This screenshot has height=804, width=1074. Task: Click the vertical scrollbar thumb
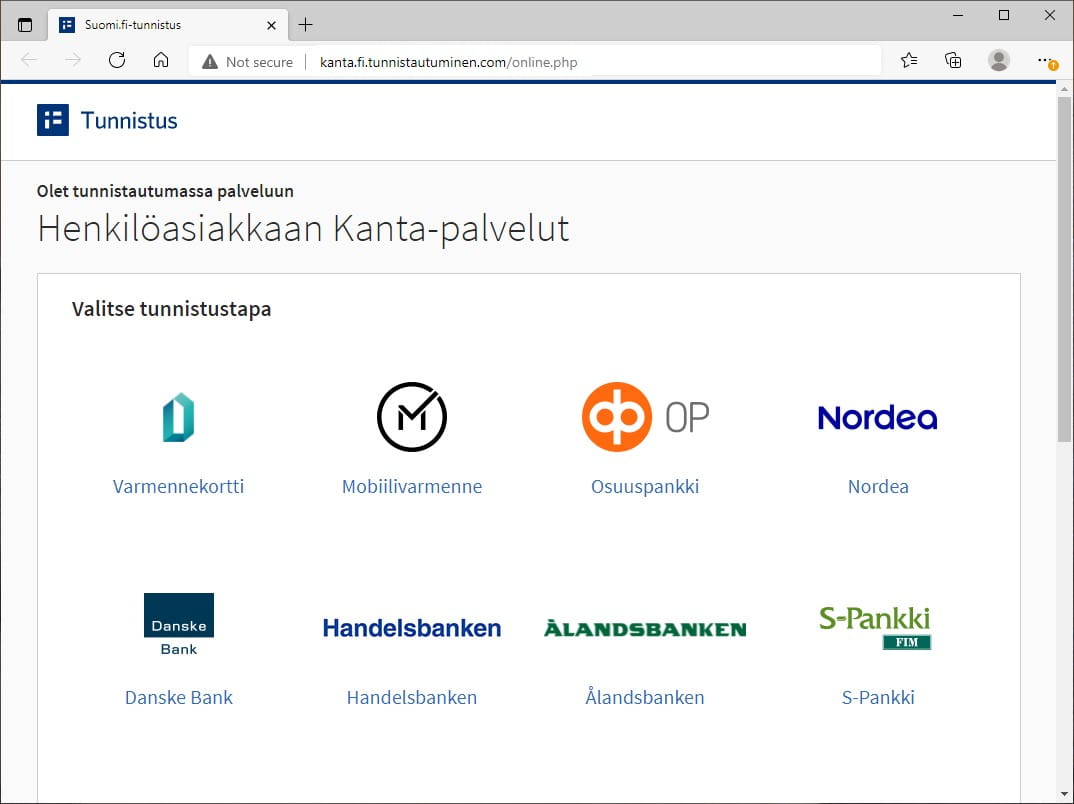click(1064, 269)
